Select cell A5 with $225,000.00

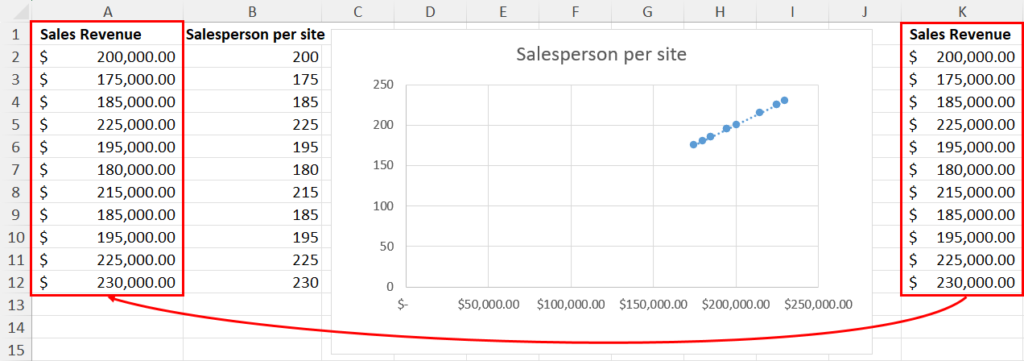[107, 125]
